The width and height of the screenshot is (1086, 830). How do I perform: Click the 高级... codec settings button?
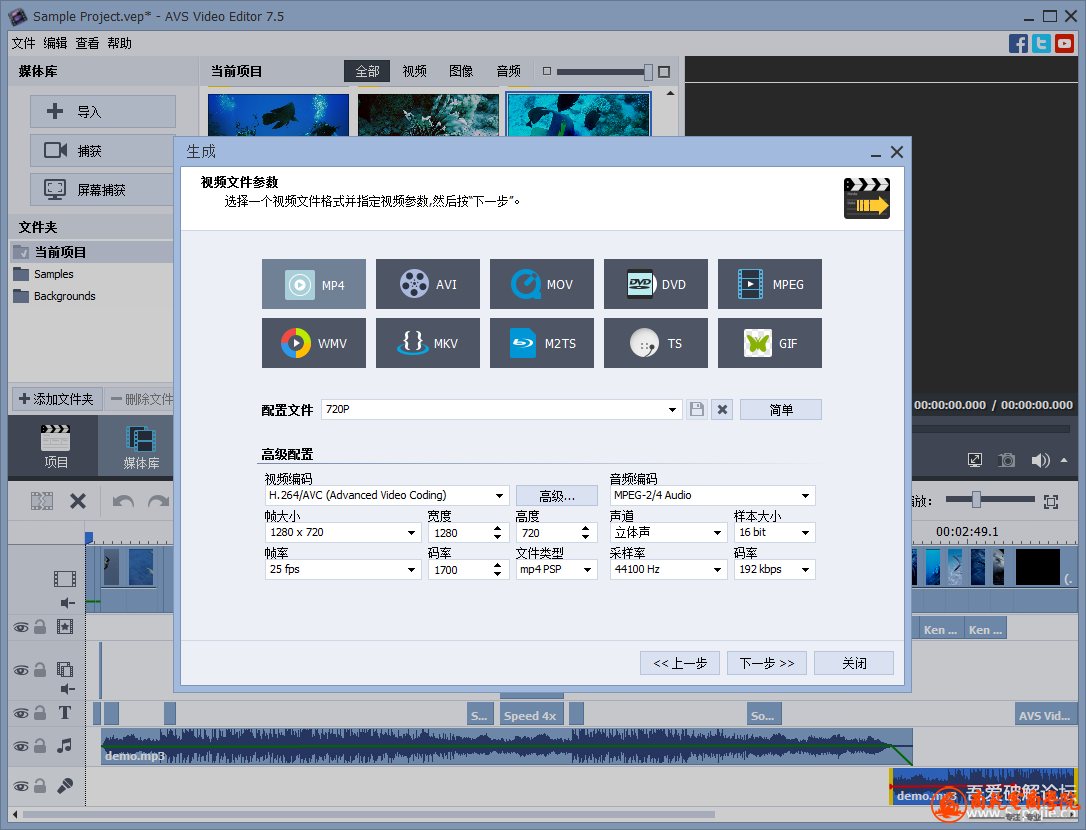pyautogui.click(x=557, y=496)
